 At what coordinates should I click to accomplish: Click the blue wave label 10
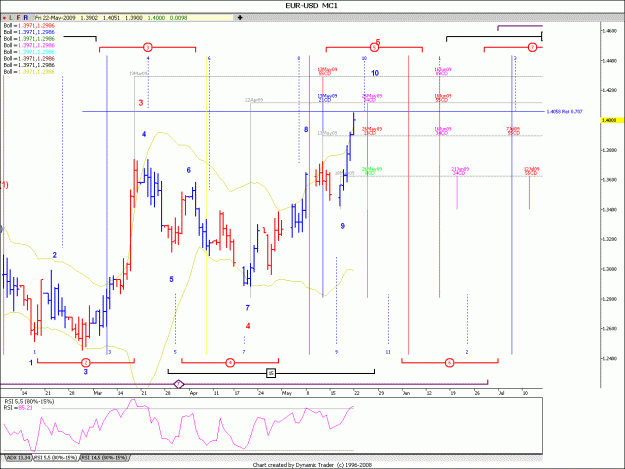pos(375,73)
